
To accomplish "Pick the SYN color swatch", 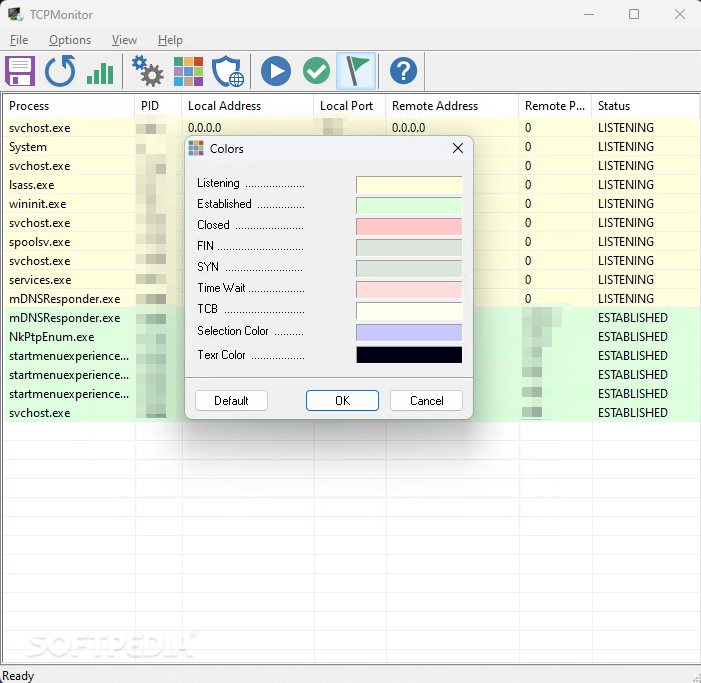I will [x=409, y=269].
